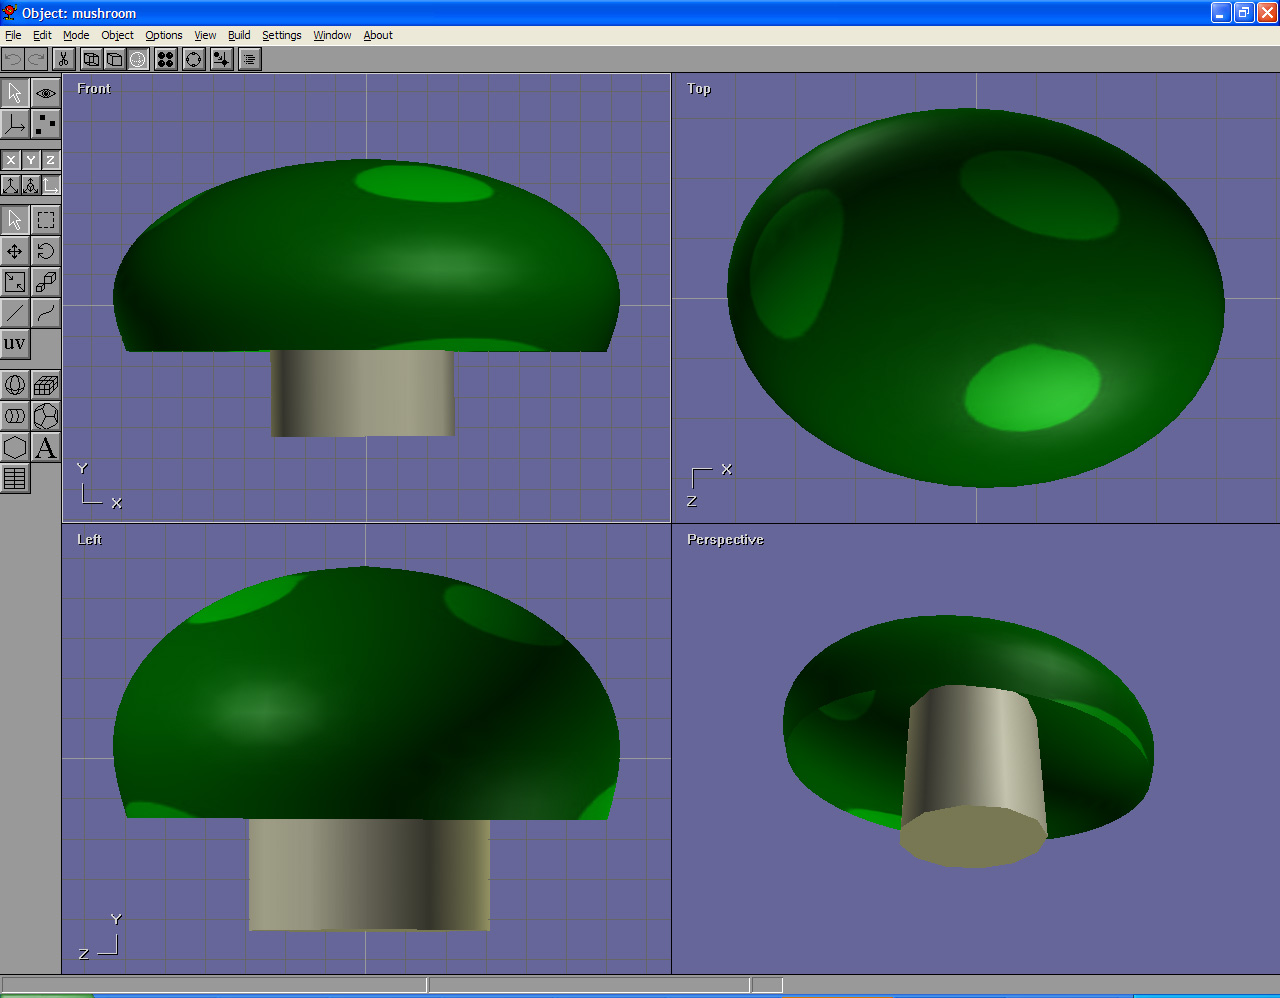The width and height of the screenshot is (1280, 998).
Task: Expand the Options menu
Action: coord(164,35)
